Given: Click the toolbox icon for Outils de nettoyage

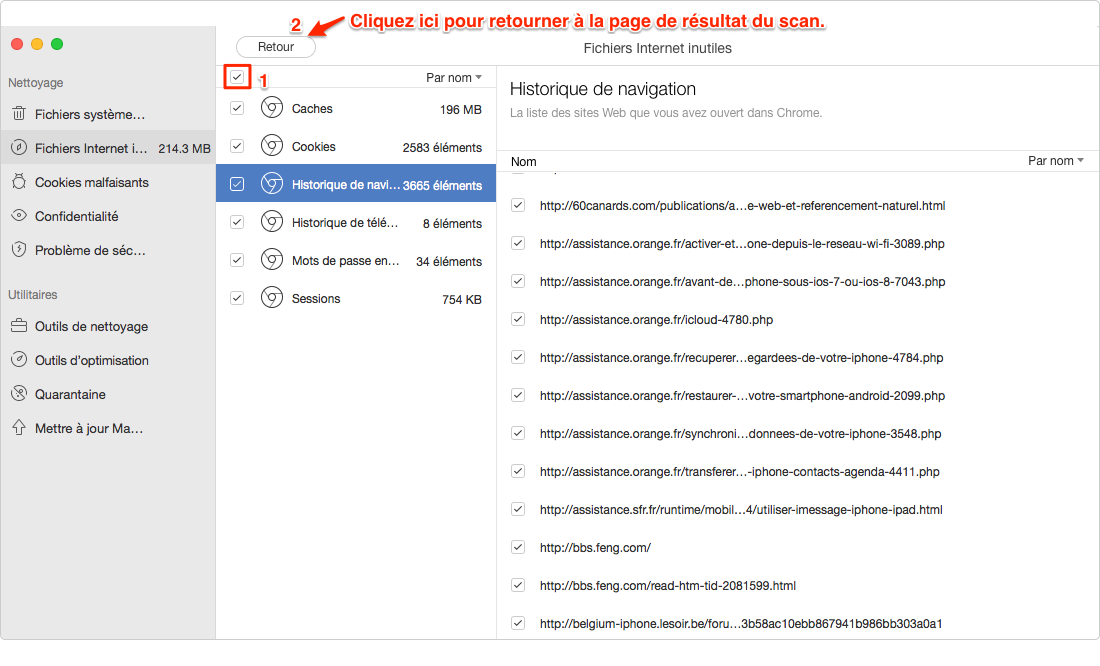Looking at the screenshot, I should pyautogui.click(x=19, y=326).
